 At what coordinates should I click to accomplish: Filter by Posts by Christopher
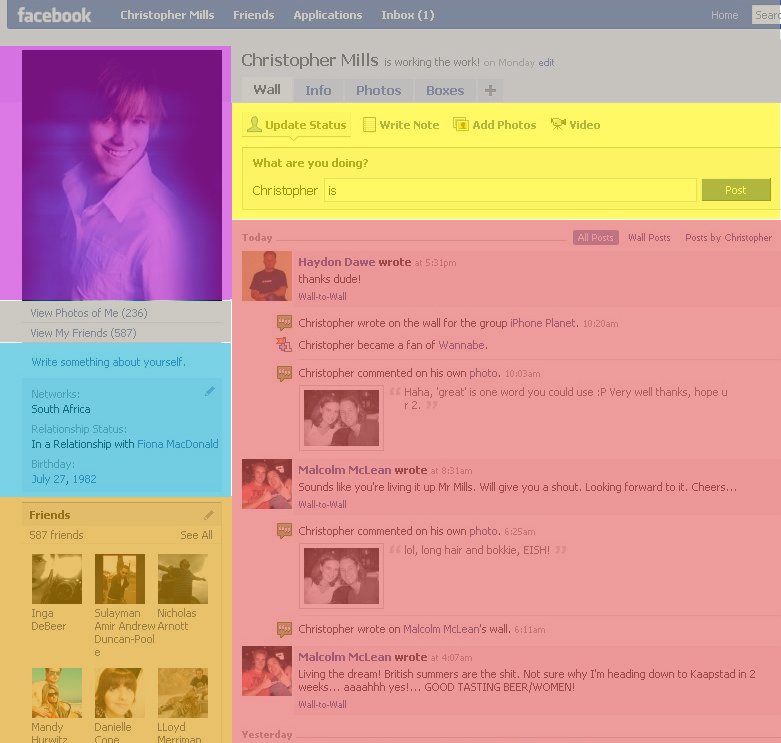[x=728, y=238]
